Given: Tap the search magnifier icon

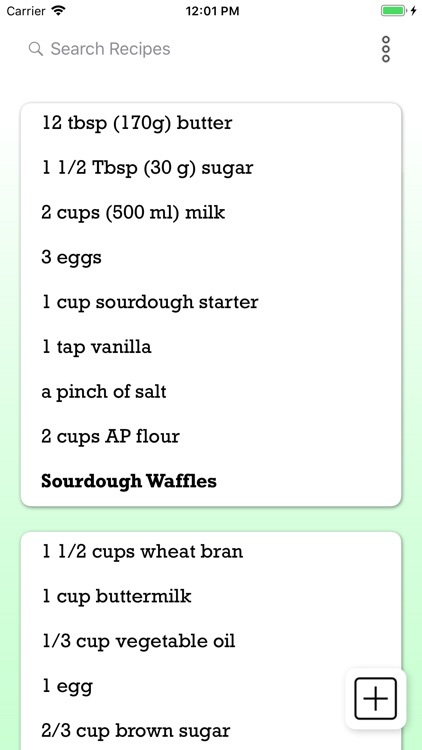Looking at the screenshot, I should pyautogui.click(x=36, y=49).
